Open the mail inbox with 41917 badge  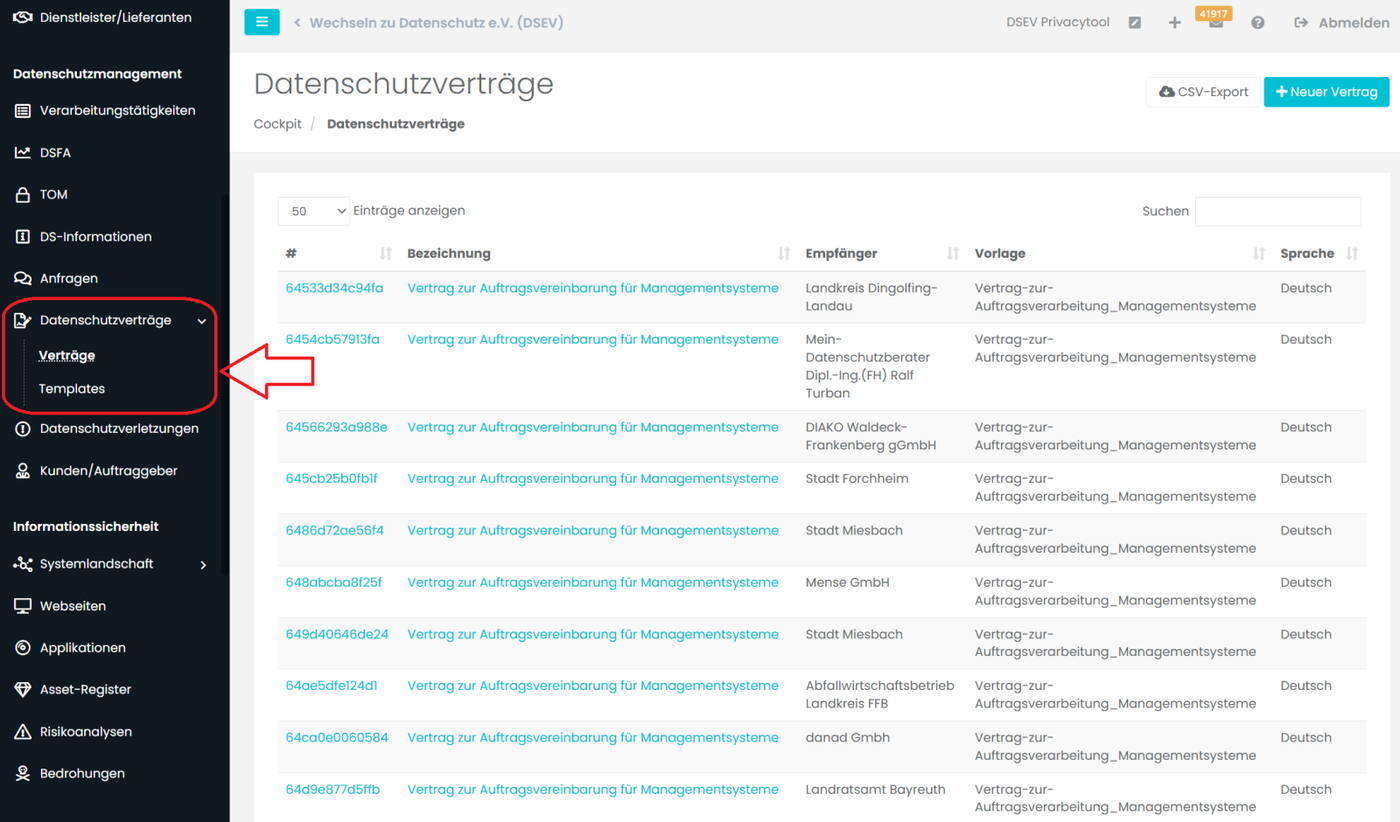click(x=1216, y=23)
